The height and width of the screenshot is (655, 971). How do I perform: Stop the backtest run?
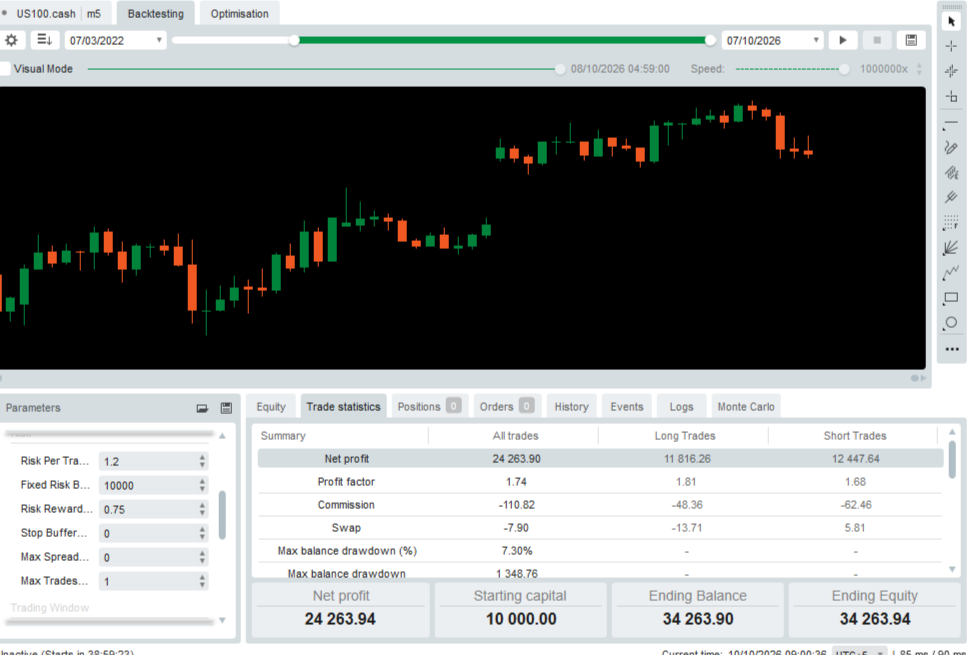click(877, 40)
